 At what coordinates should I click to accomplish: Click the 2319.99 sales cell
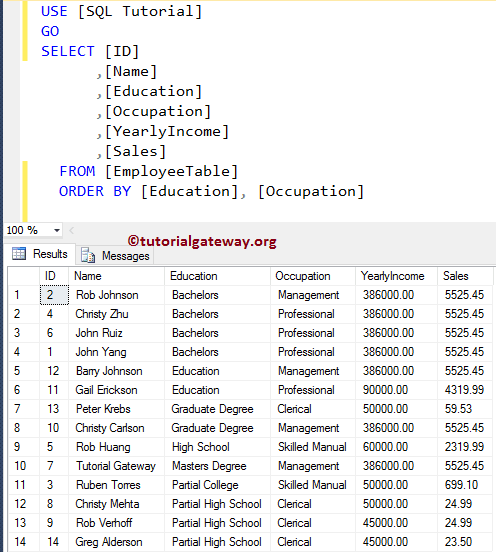(x=465, y=447)
